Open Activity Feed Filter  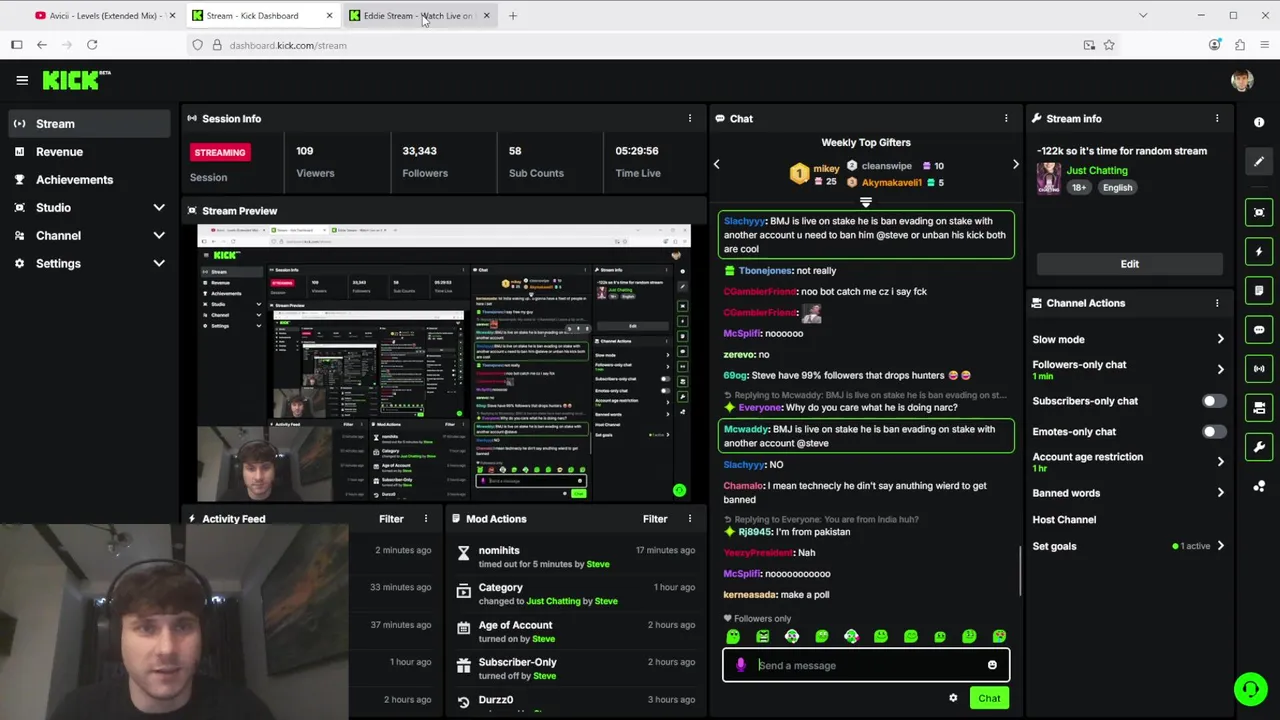point(391,519)
